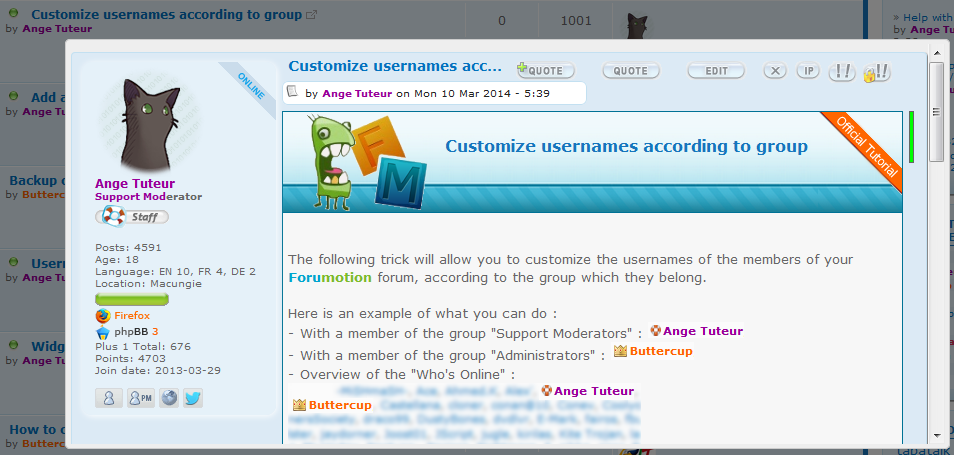Click views count 1001 in background row
Image resolution: width=954 pixels, height=455 pixels.
576,21
